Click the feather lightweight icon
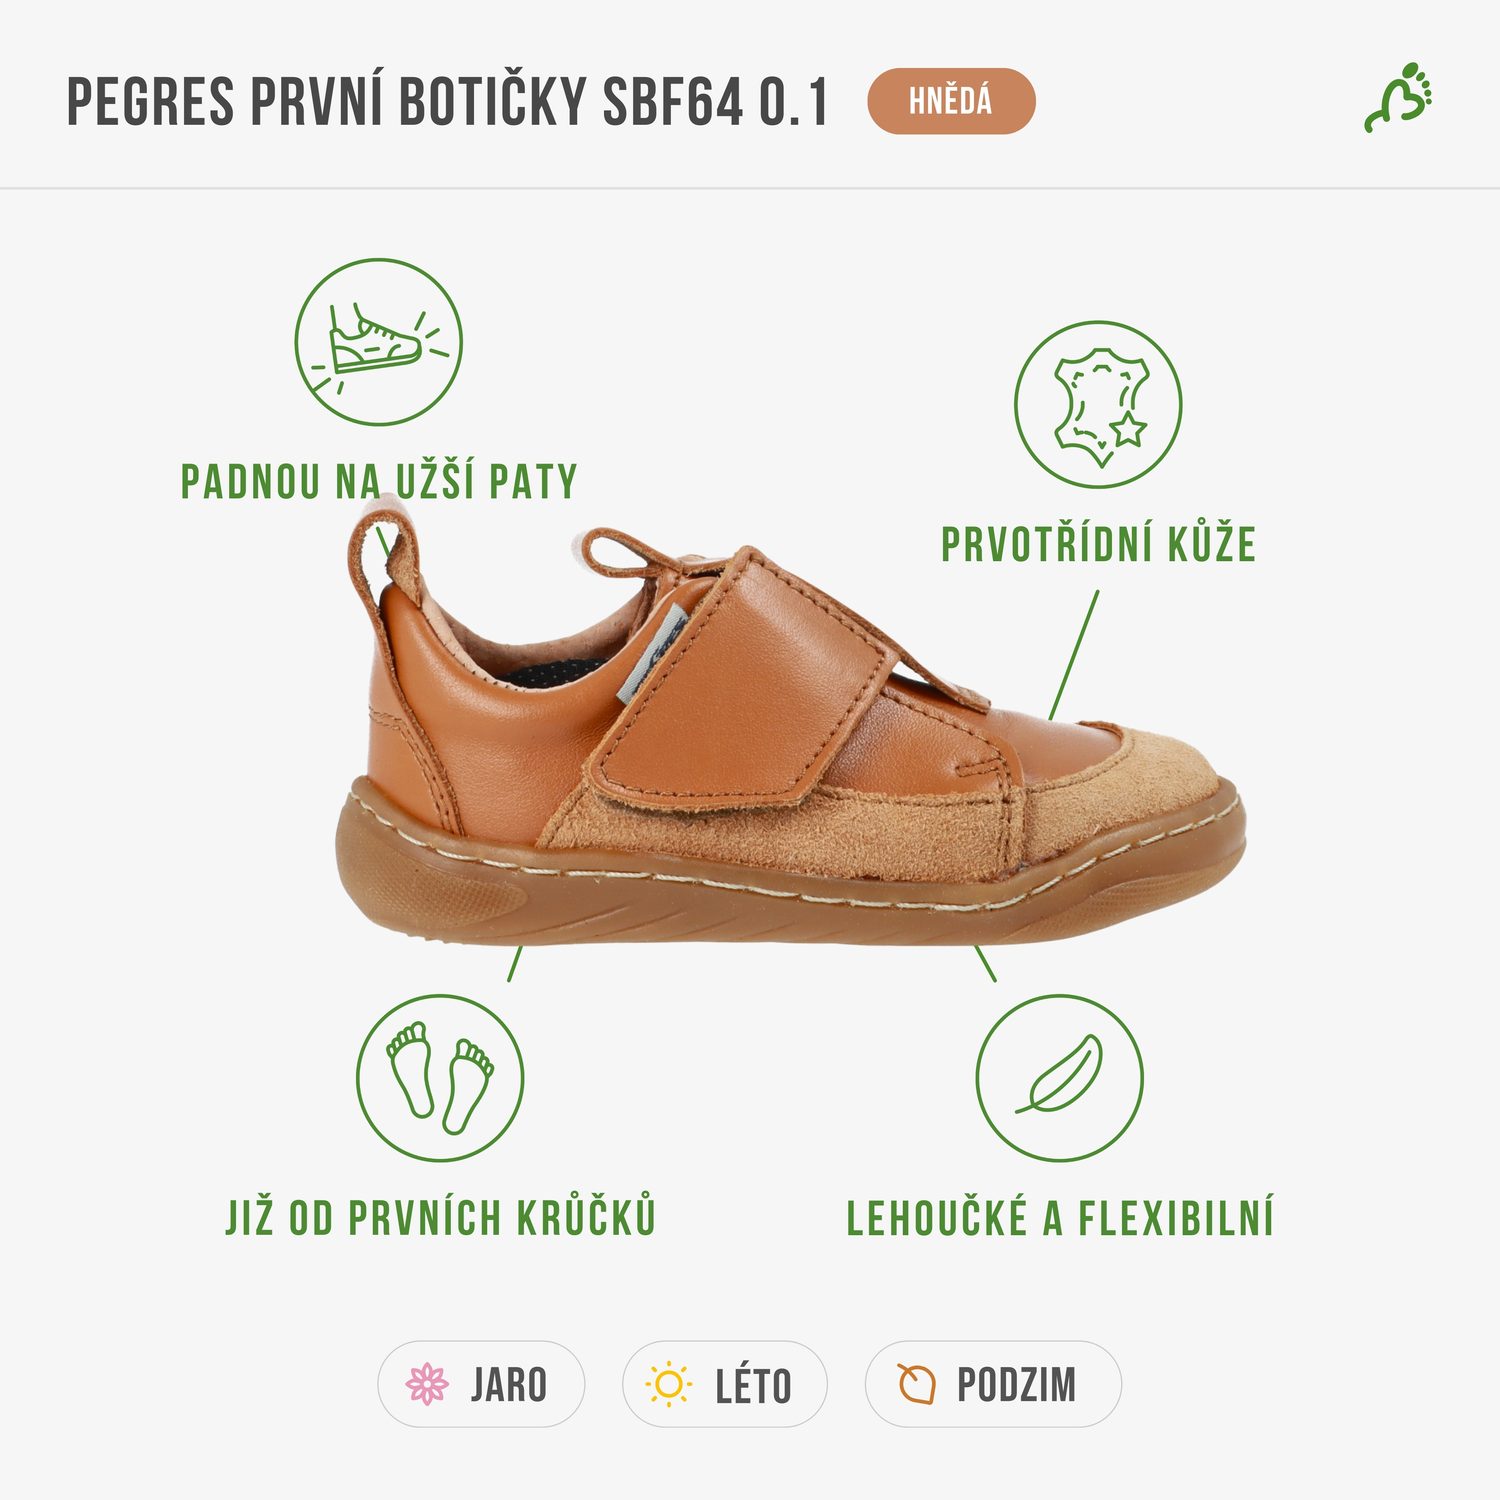The width and height of the screenshot is (1500, 1500). click(1059, 1078)
